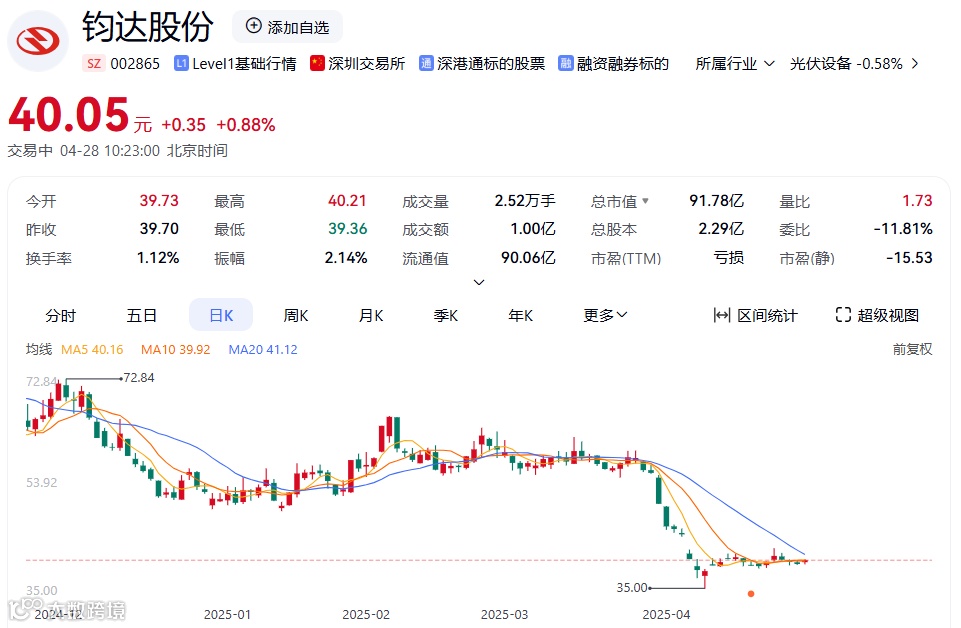Screen dimensions: 961x628
Task: Click 流通值 value 90.06亿
Action: [x=528, y=257]
